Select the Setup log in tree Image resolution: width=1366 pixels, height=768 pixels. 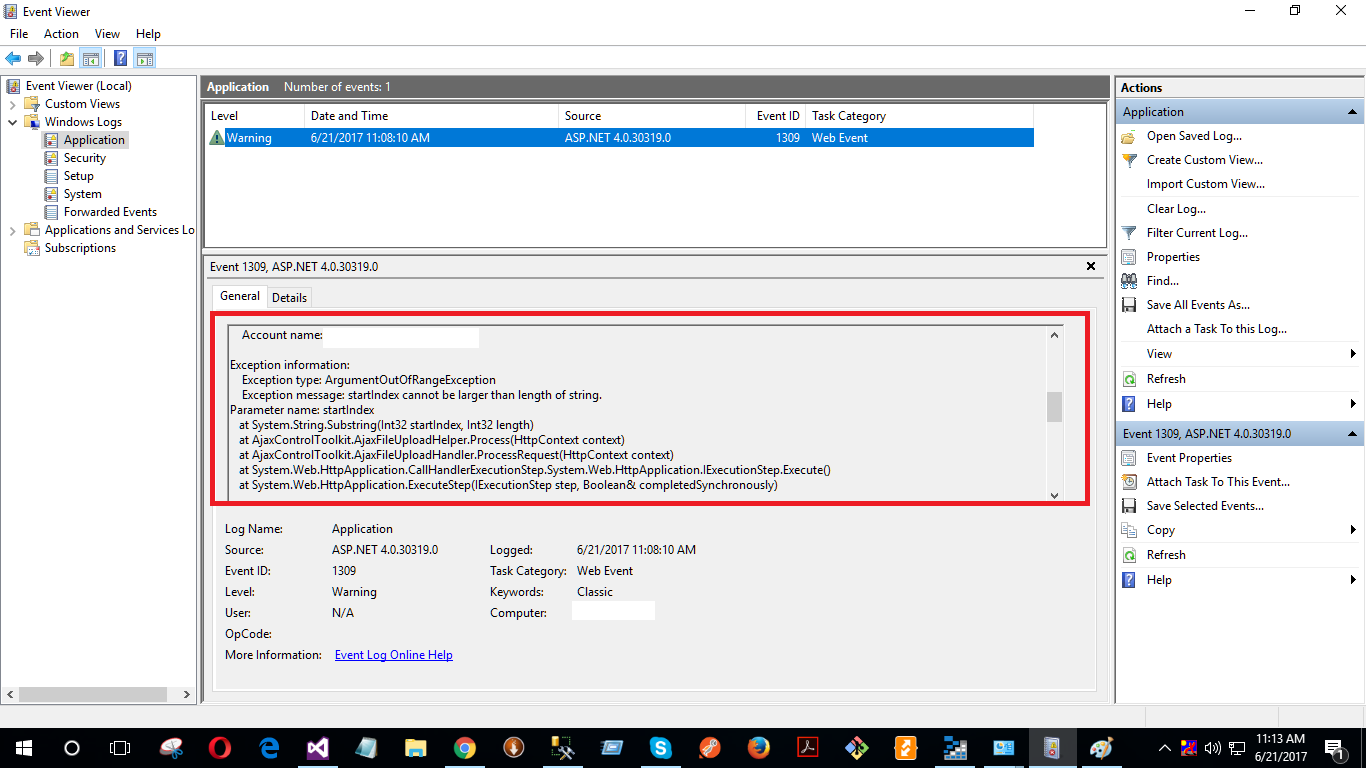click(x=79, y=176)
